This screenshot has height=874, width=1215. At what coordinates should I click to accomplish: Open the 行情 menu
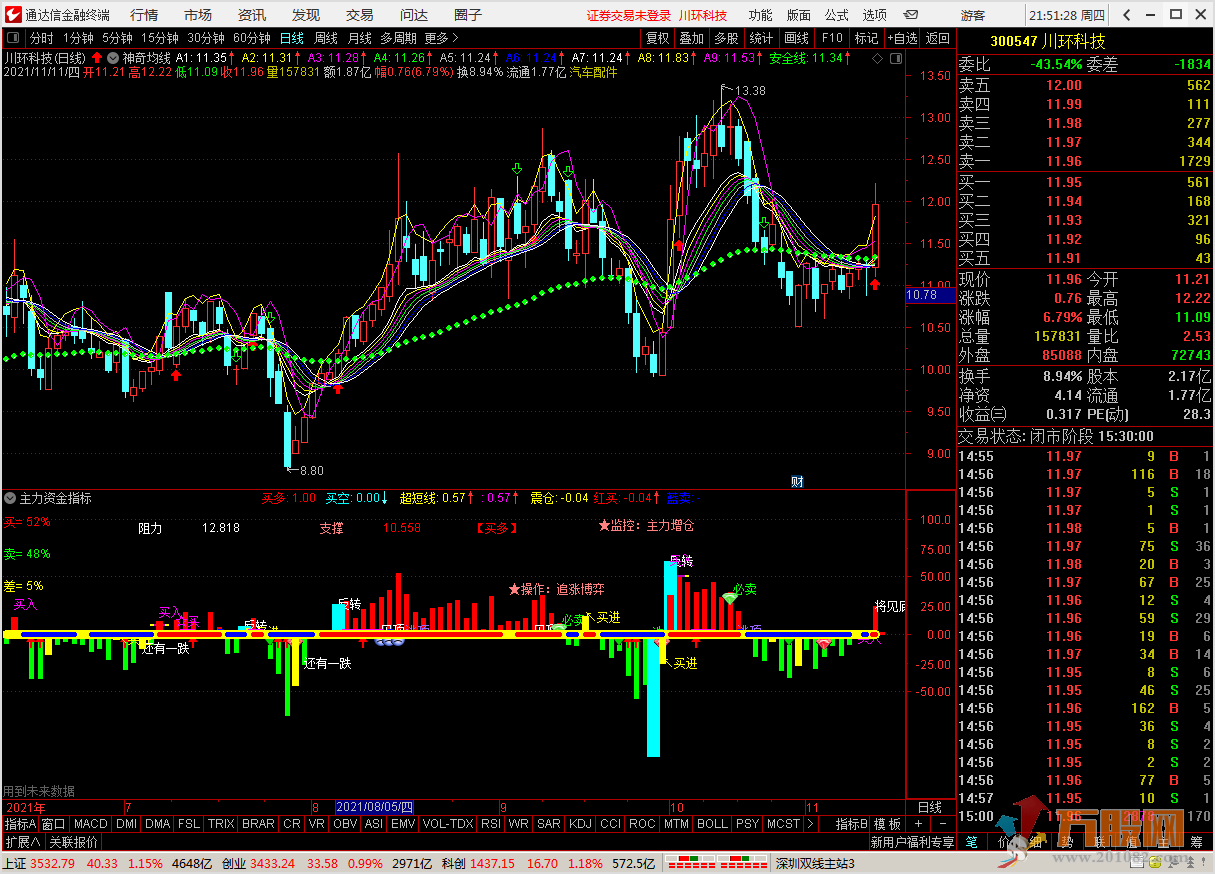pyautogui.click(x=144, y=15)
